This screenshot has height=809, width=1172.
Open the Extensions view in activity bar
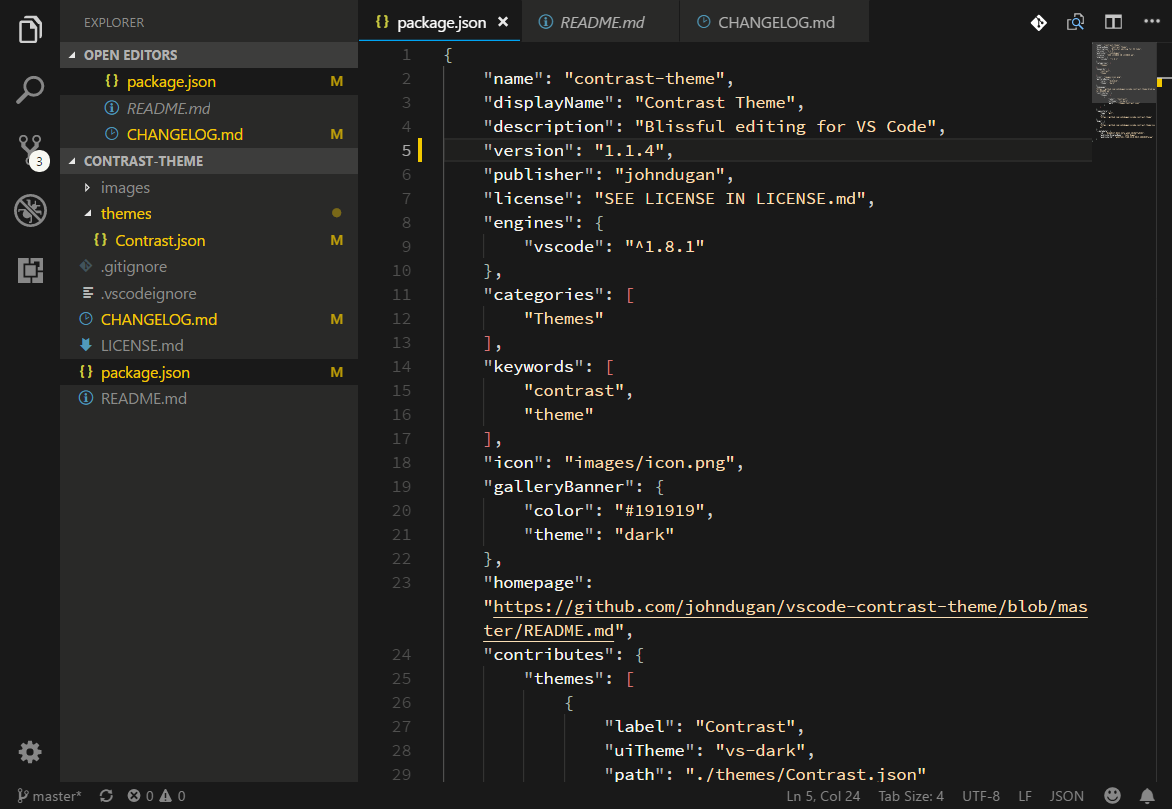pyautogui.click(x=30, y=270)
